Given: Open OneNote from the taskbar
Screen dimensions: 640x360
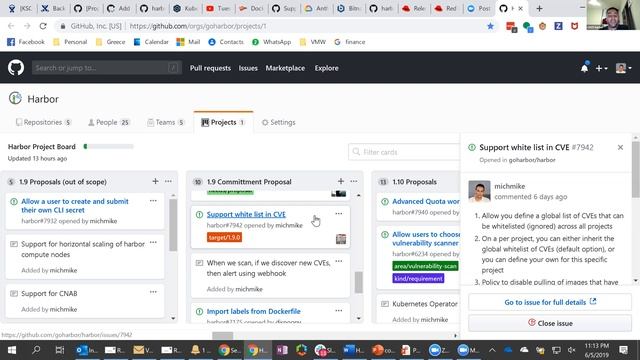Looking at the screenshot, I should 282,350.
